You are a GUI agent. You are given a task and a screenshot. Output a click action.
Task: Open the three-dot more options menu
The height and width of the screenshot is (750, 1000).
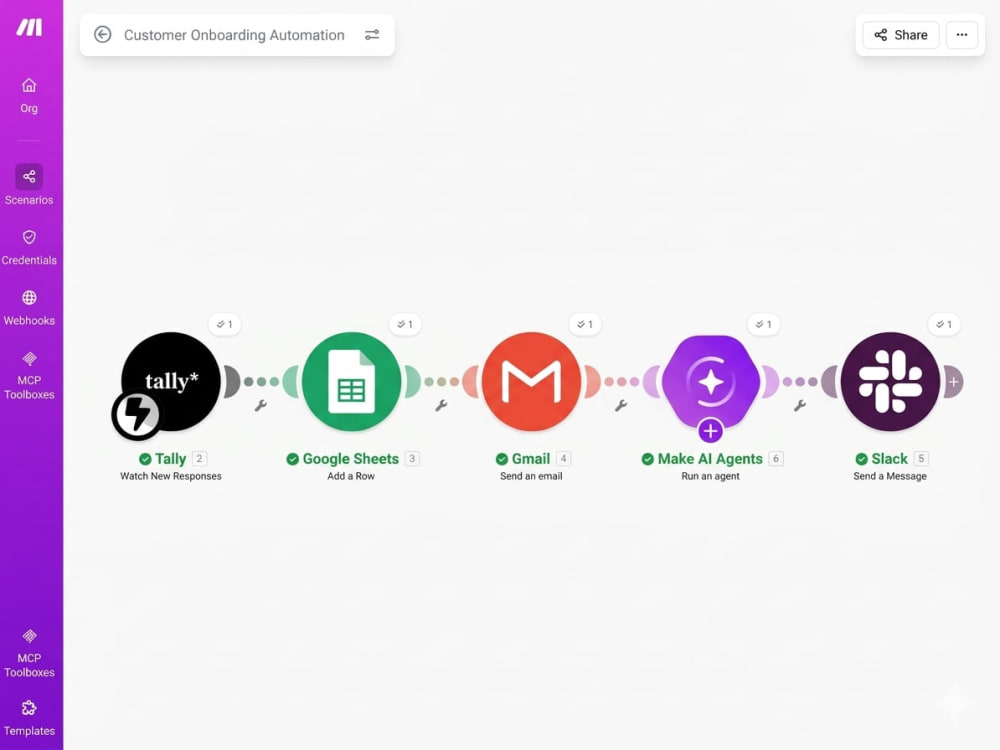pyautogui.click(x=962, y=35)
